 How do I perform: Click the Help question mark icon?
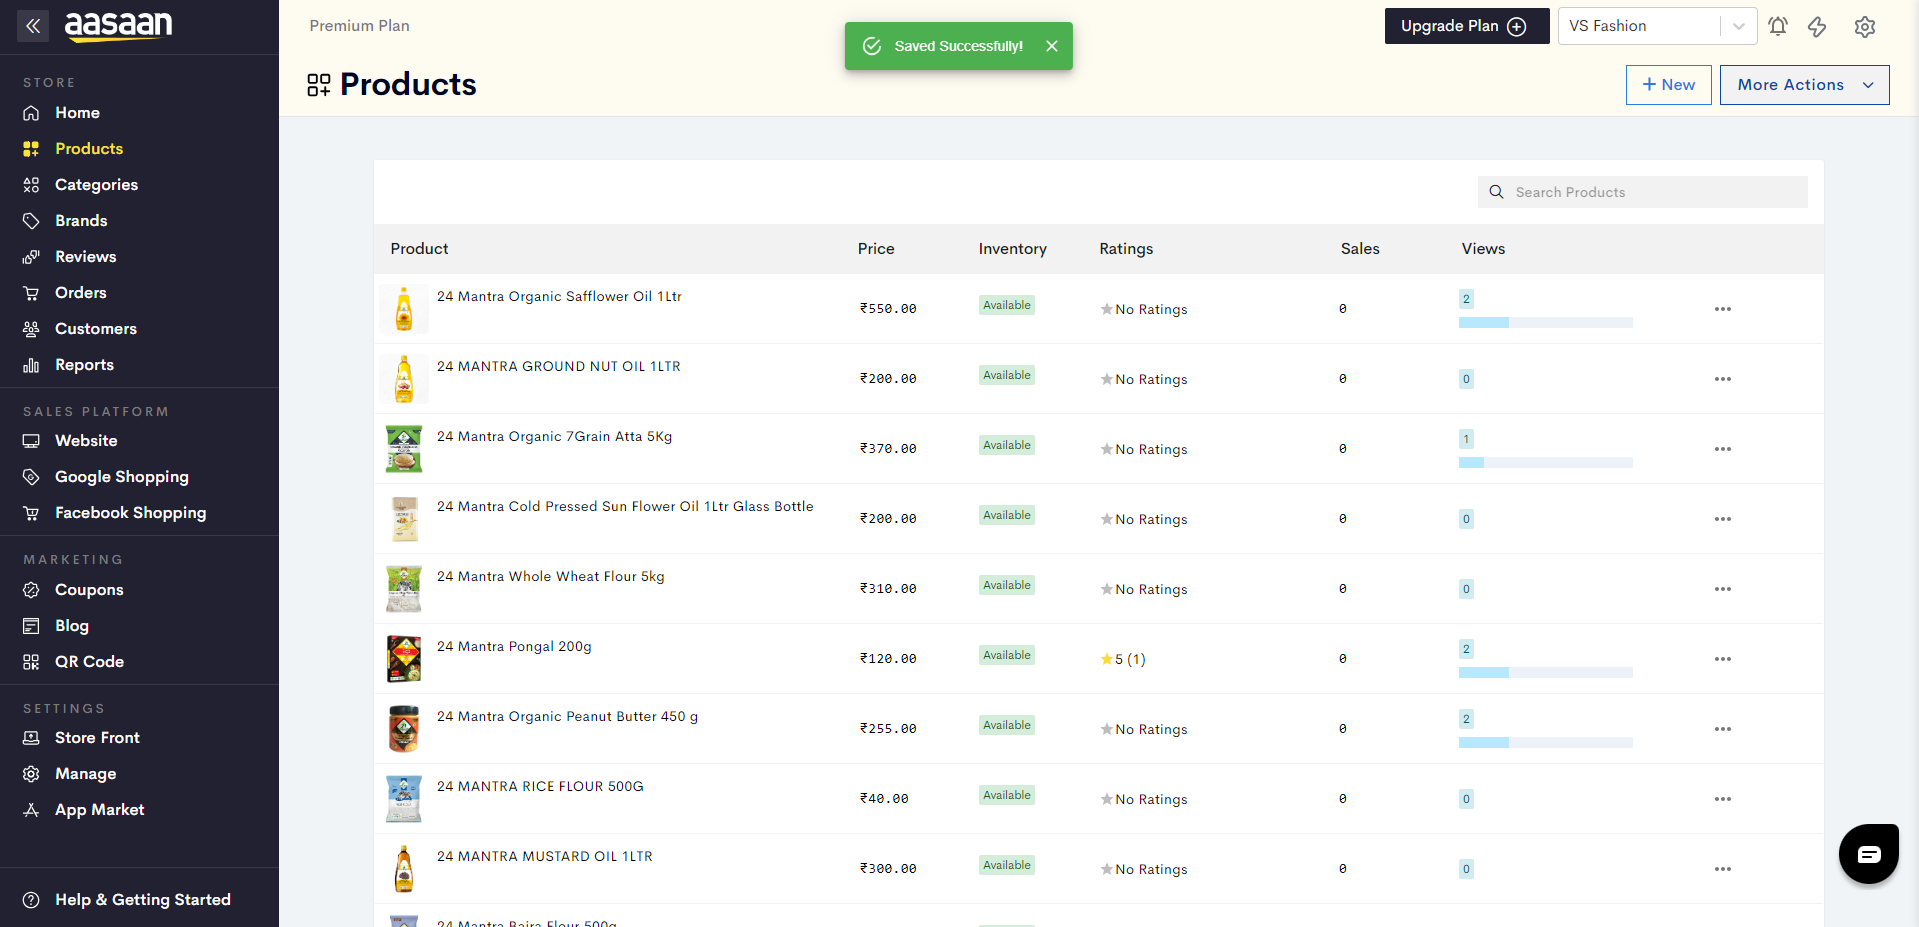[31, 900]
